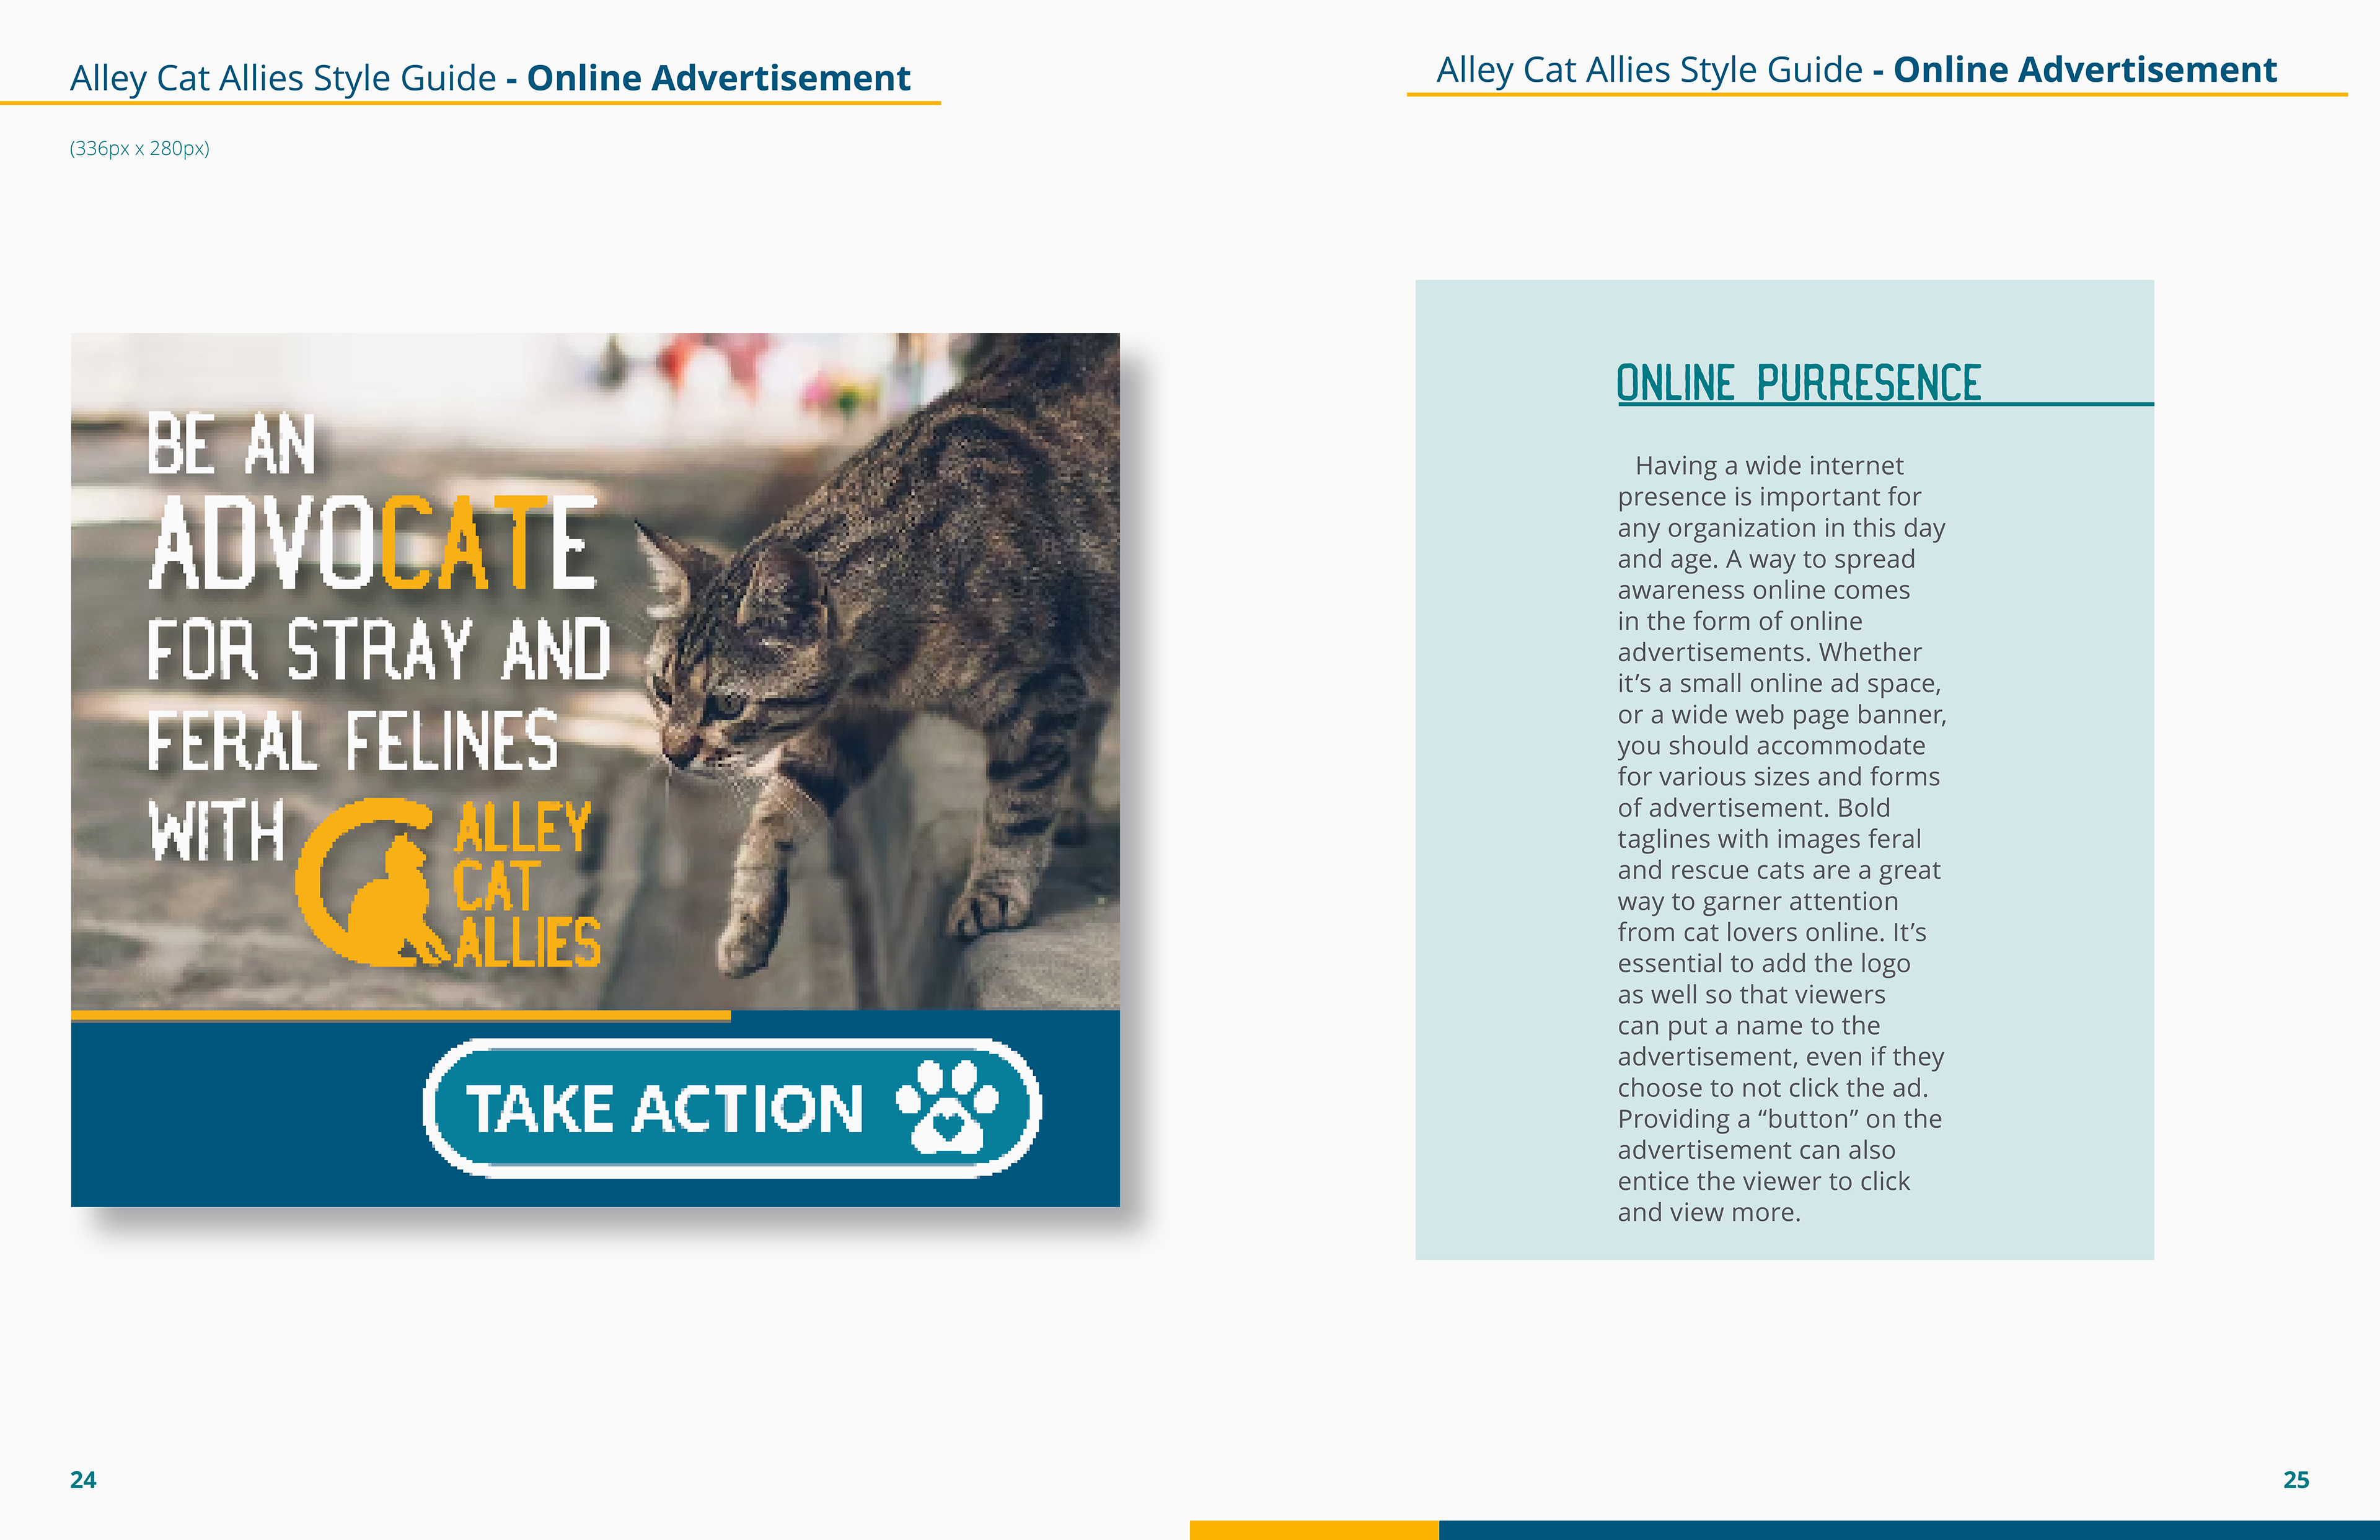Image resolution: width=2380 pixels, height=1540 pixels.
Task: Click the ONLINE PURRESENCE heading
Action: 1798,384
